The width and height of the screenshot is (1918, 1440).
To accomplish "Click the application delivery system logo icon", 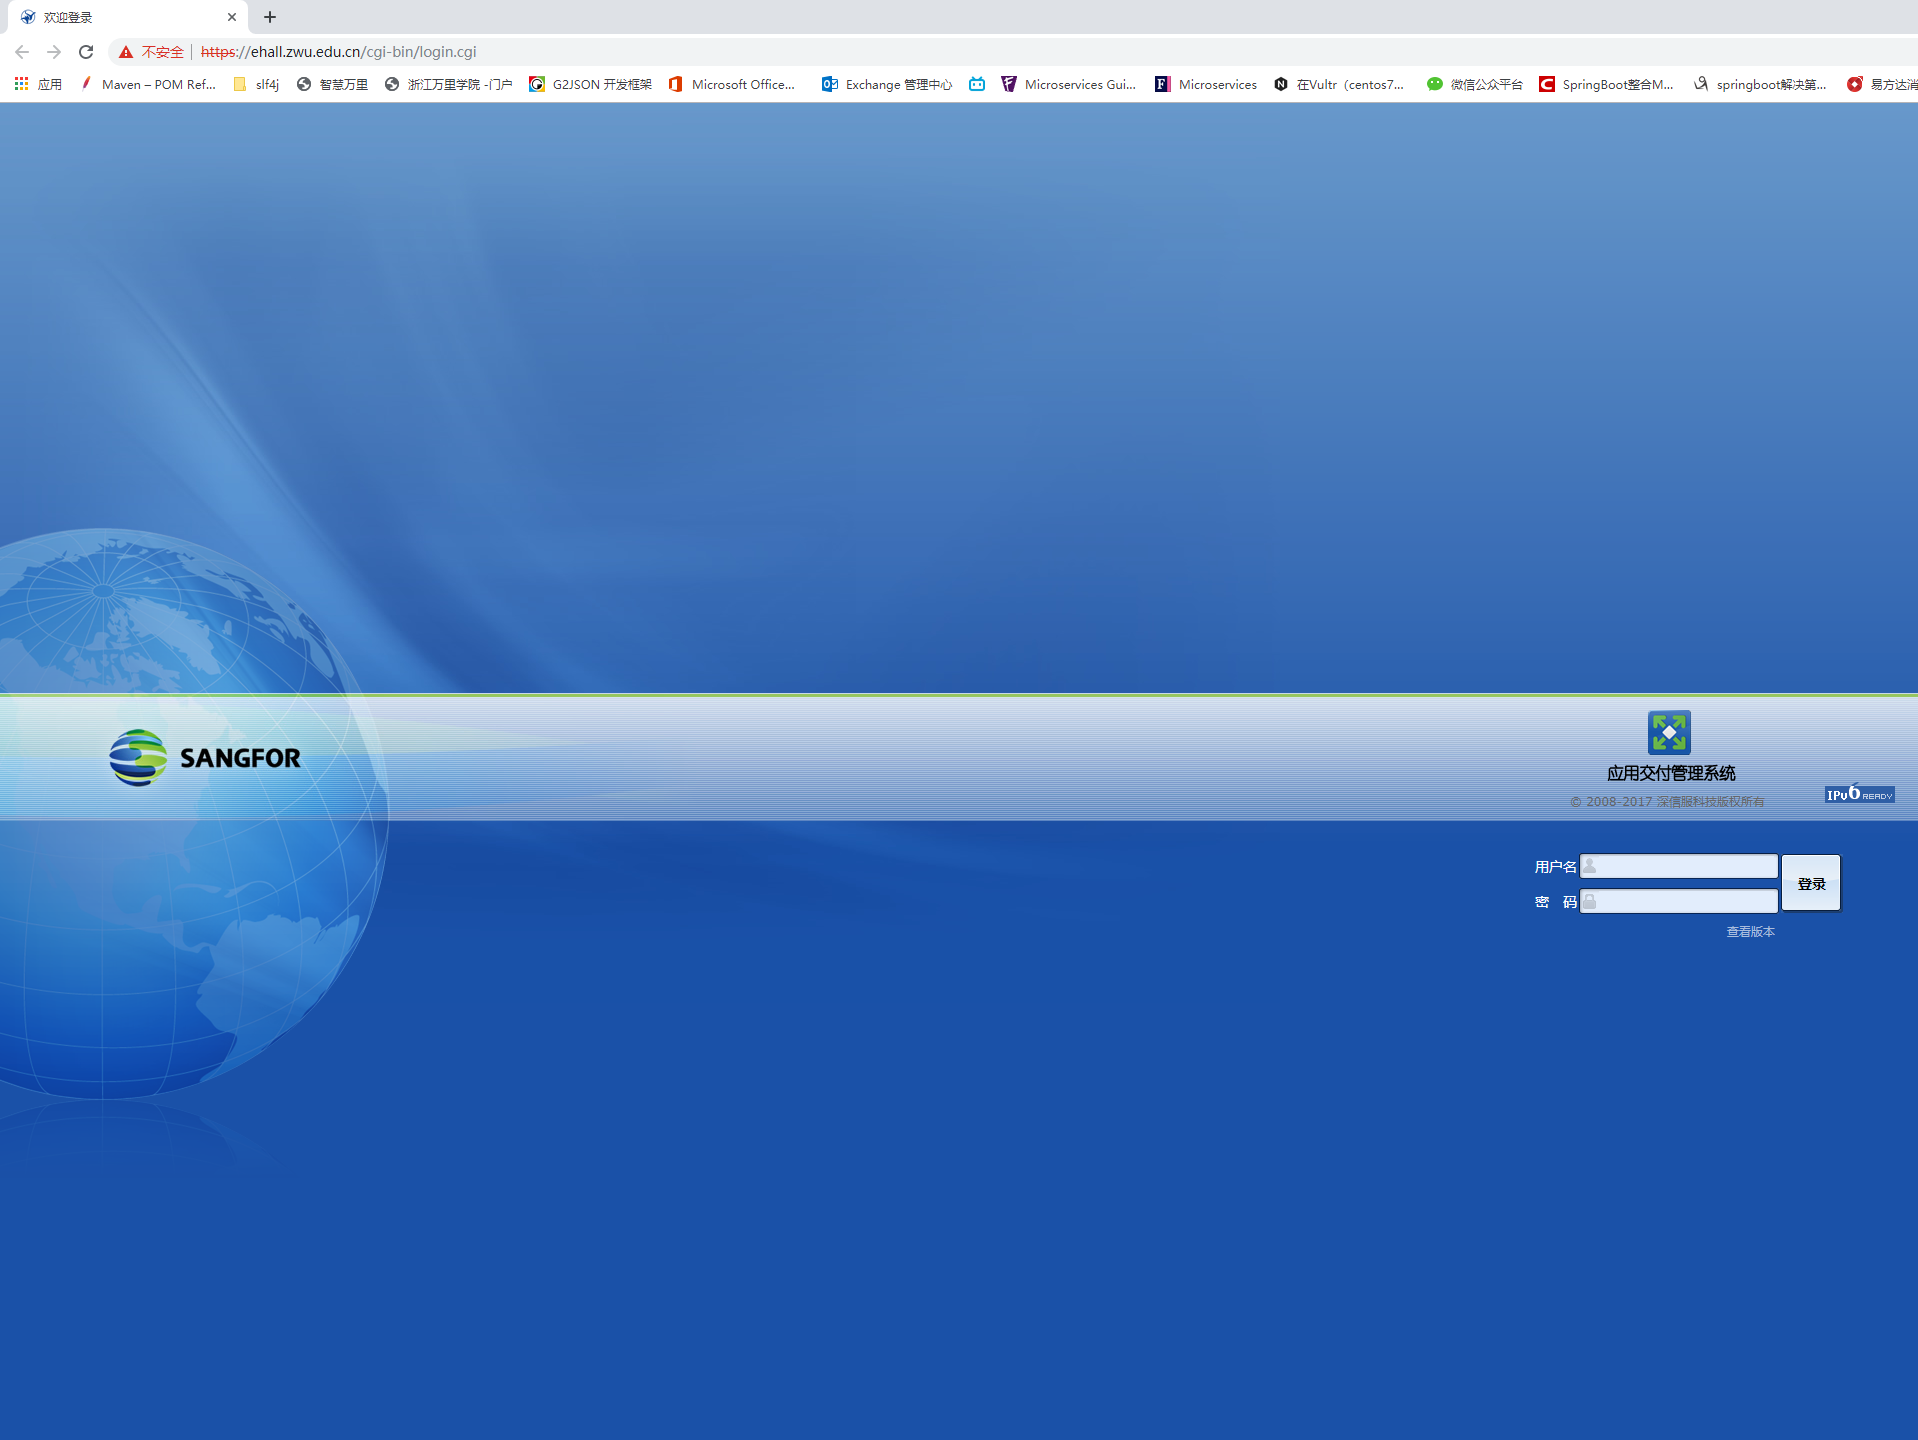I will 1668,733.
